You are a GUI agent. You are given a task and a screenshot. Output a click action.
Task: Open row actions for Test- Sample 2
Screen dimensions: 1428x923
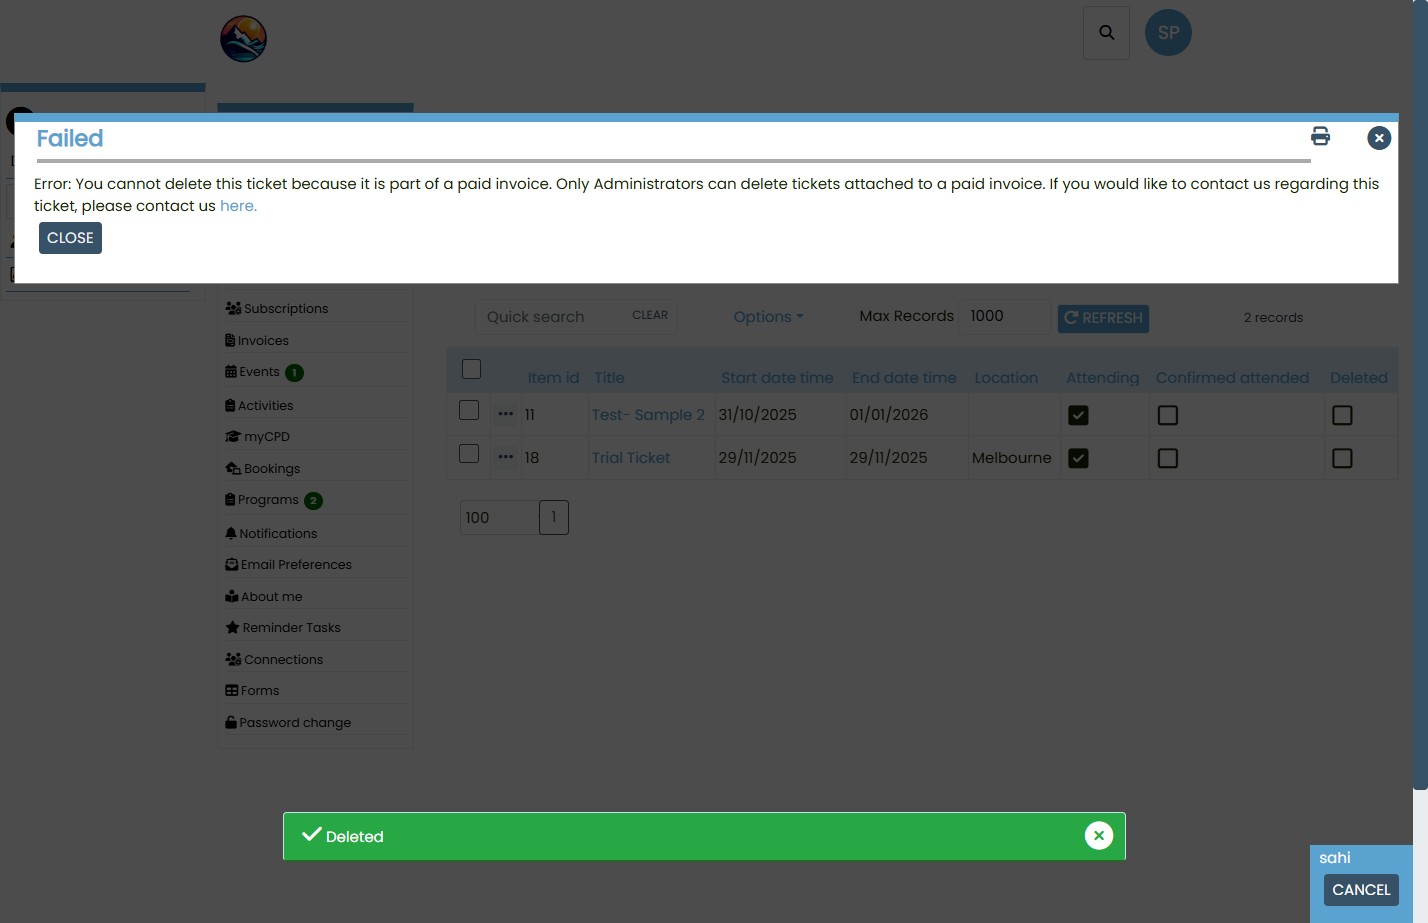click(x=506, y=414)
